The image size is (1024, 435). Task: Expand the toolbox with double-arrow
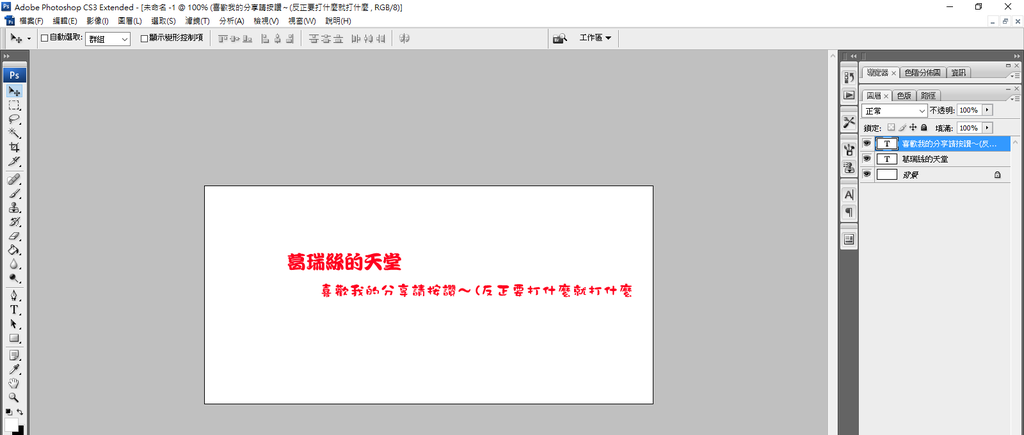coord(7,57)
